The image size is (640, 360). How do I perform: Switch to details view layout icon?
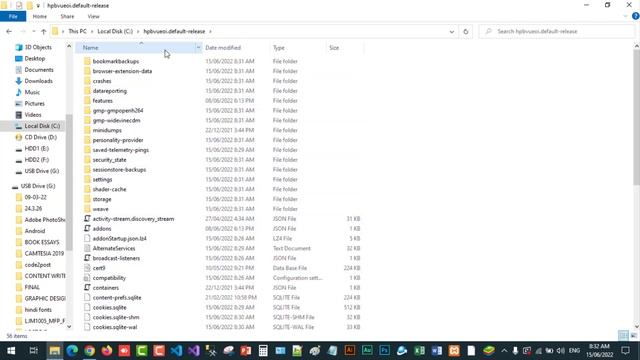[623, 336]
